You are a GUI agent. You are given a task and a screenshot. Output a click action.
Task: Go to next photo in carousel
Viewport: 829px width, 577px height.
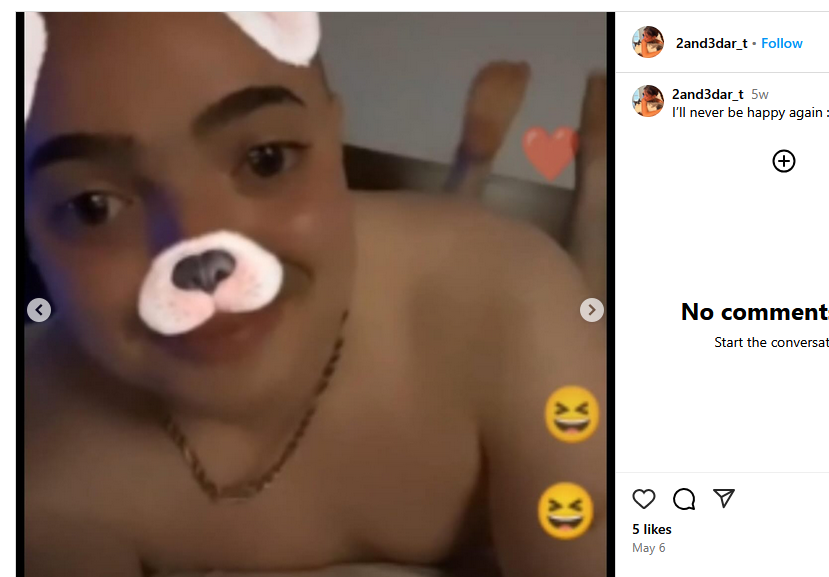(x=592, y=310)
